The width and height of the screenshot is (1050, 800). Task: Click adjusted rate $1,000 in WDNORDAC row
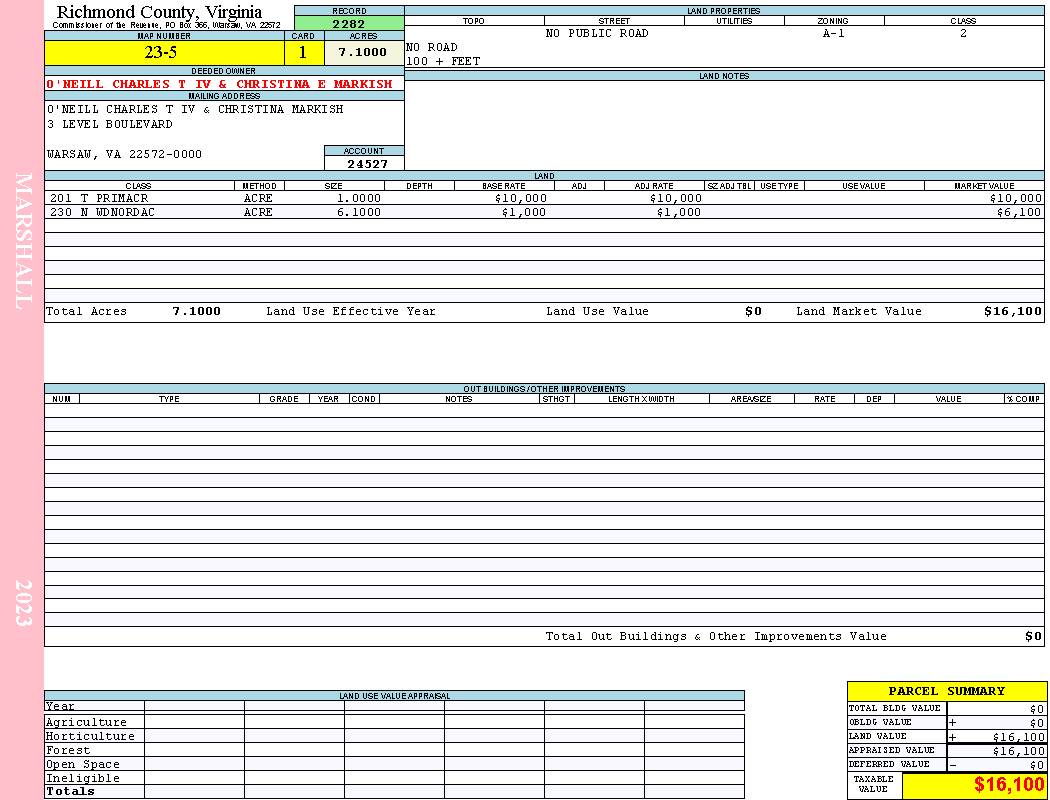coord(678,212)
